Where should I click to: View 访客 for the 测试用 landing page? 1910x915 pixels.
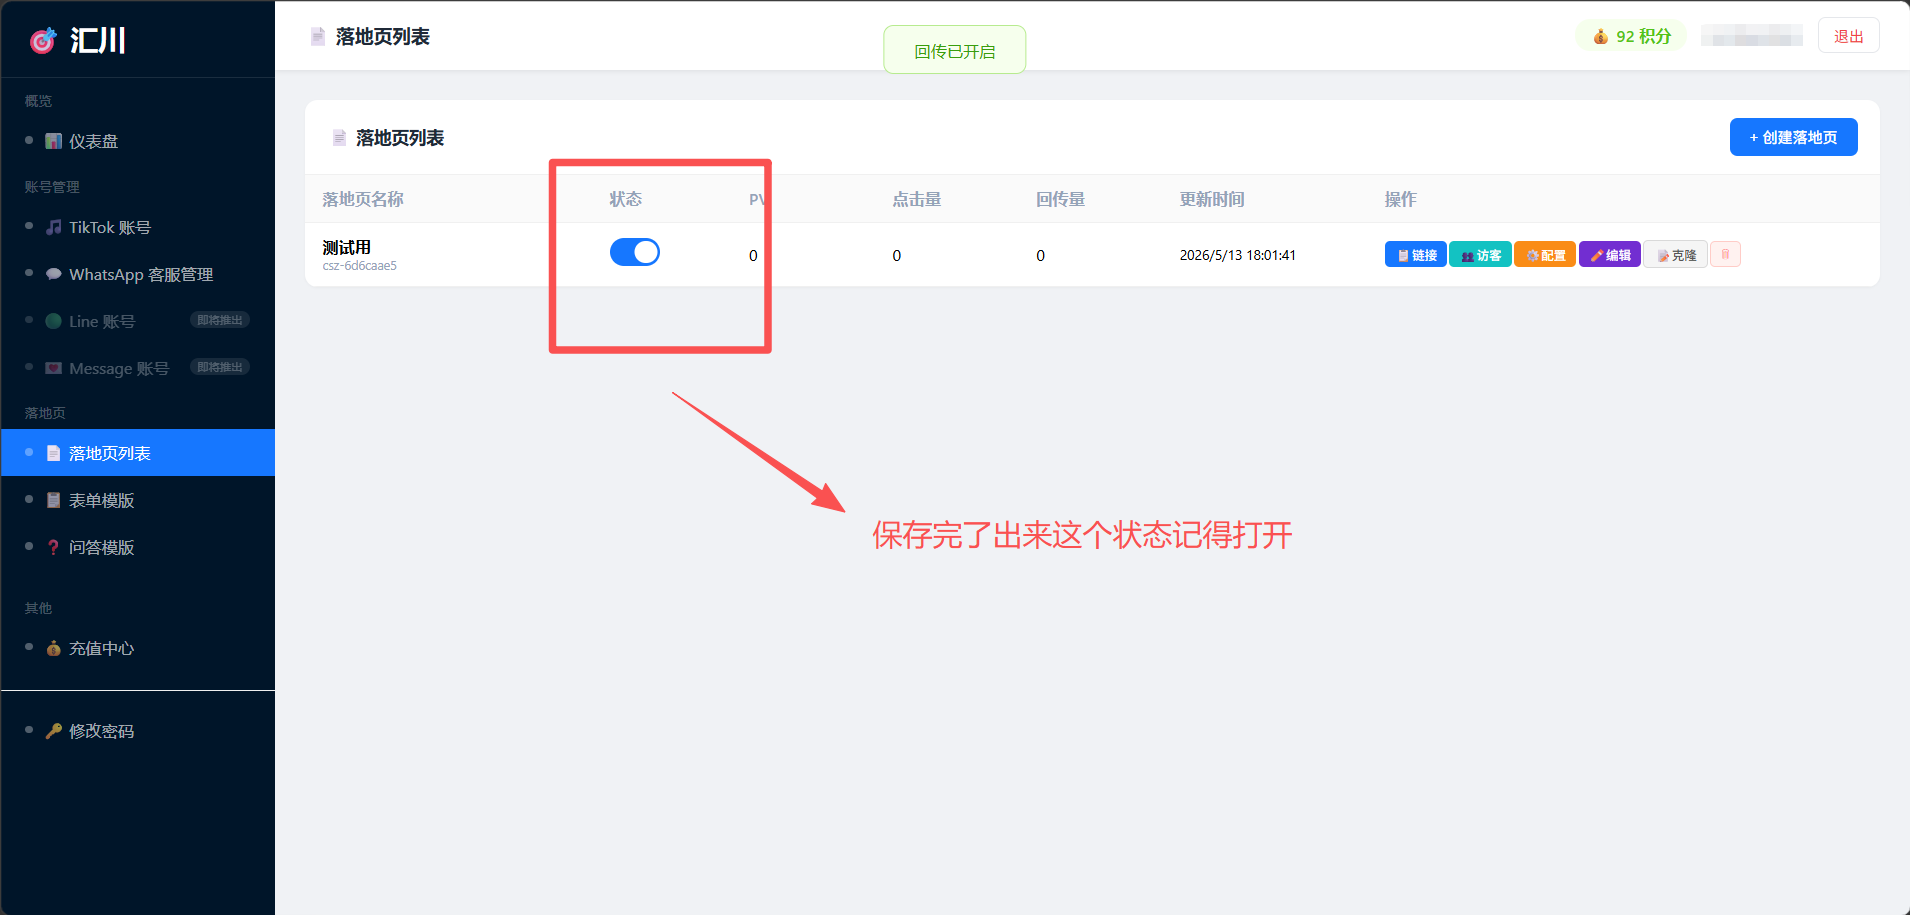click(1480, 255)
